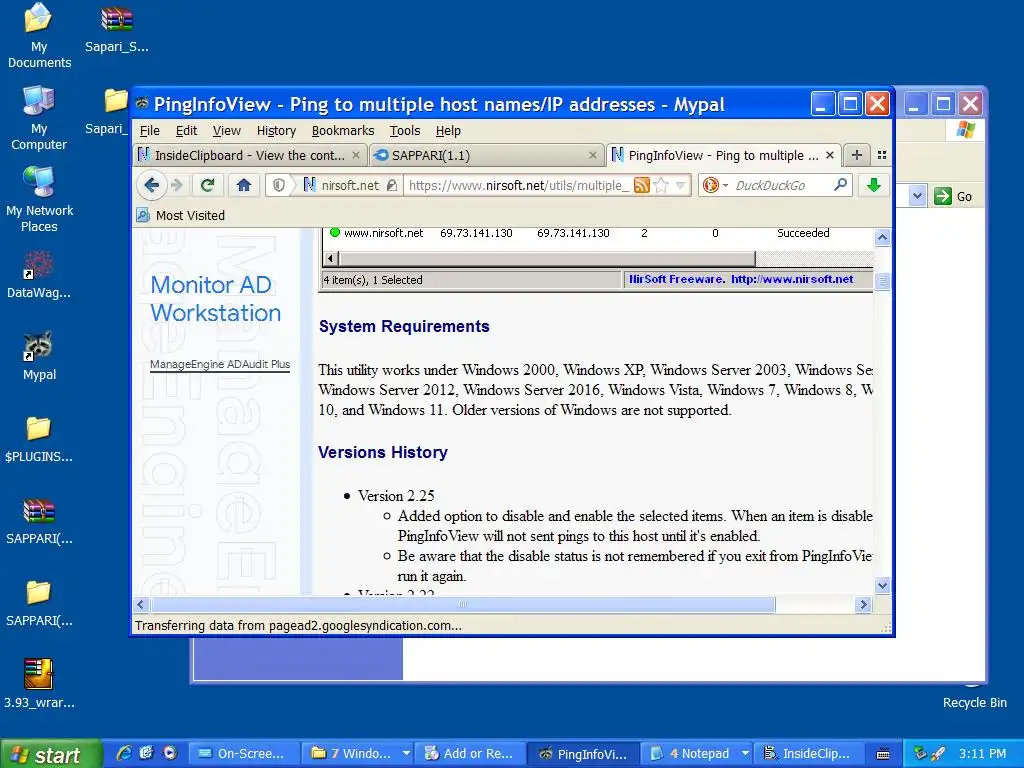Screen dimensions: 1024x768
Task: Click the Windows start button
Action: pyautogui.click(x=51, y=754)
